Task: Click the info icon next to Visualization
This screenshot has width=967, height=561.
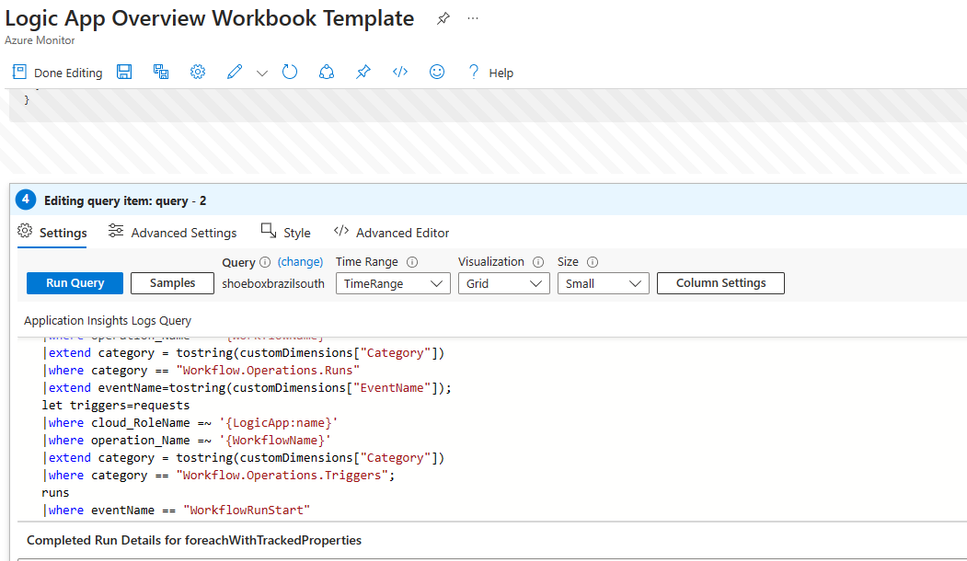Action: click(x=538, y=262)
